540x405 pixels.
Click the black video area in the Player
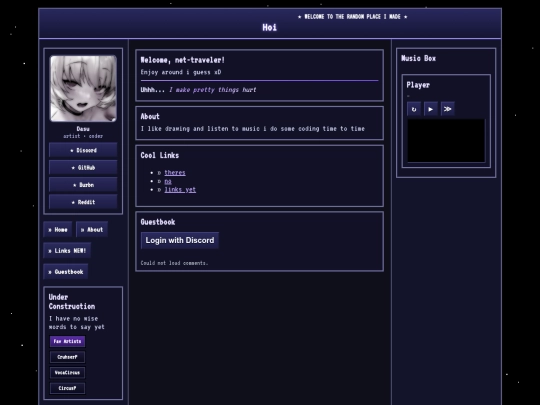(446, 141)
